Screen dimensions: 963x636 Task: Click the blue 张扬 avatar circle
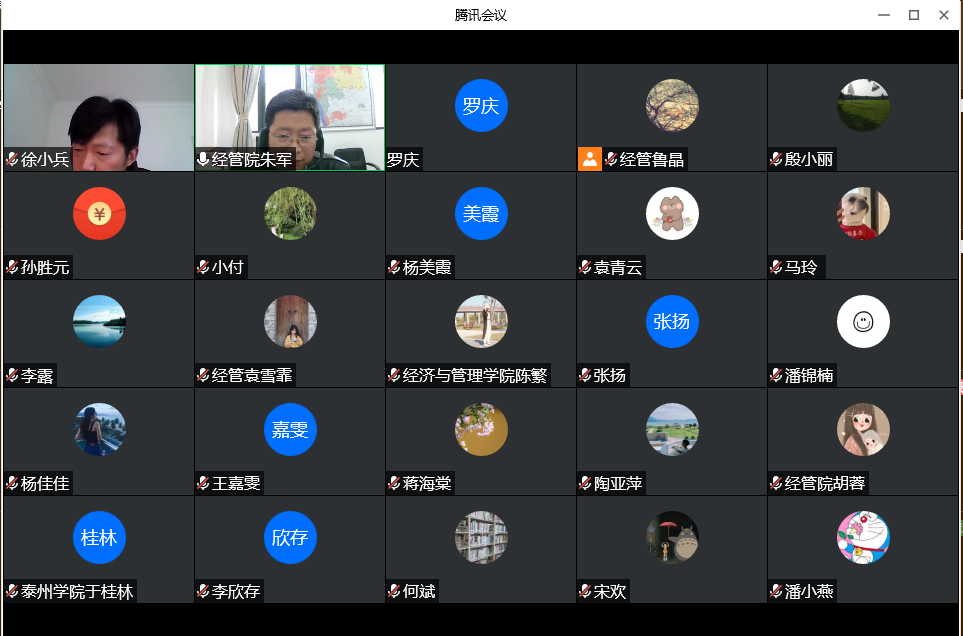[672, 322]
